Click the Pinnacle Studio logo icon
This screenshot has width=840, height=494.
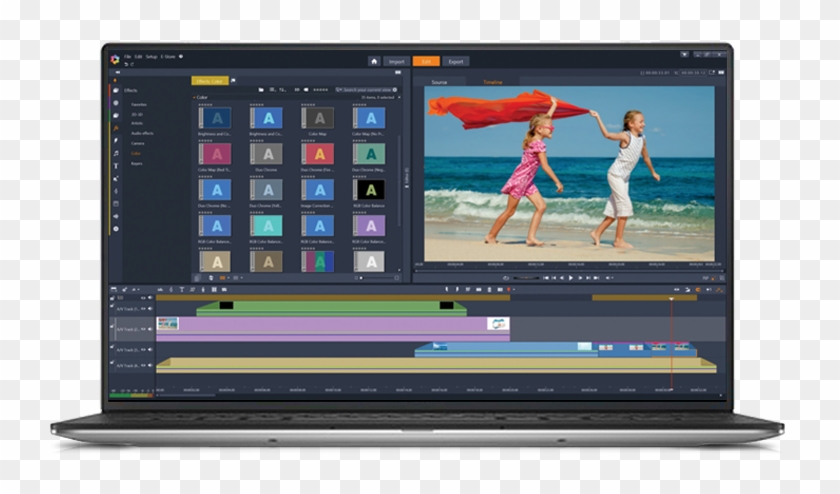115,59
